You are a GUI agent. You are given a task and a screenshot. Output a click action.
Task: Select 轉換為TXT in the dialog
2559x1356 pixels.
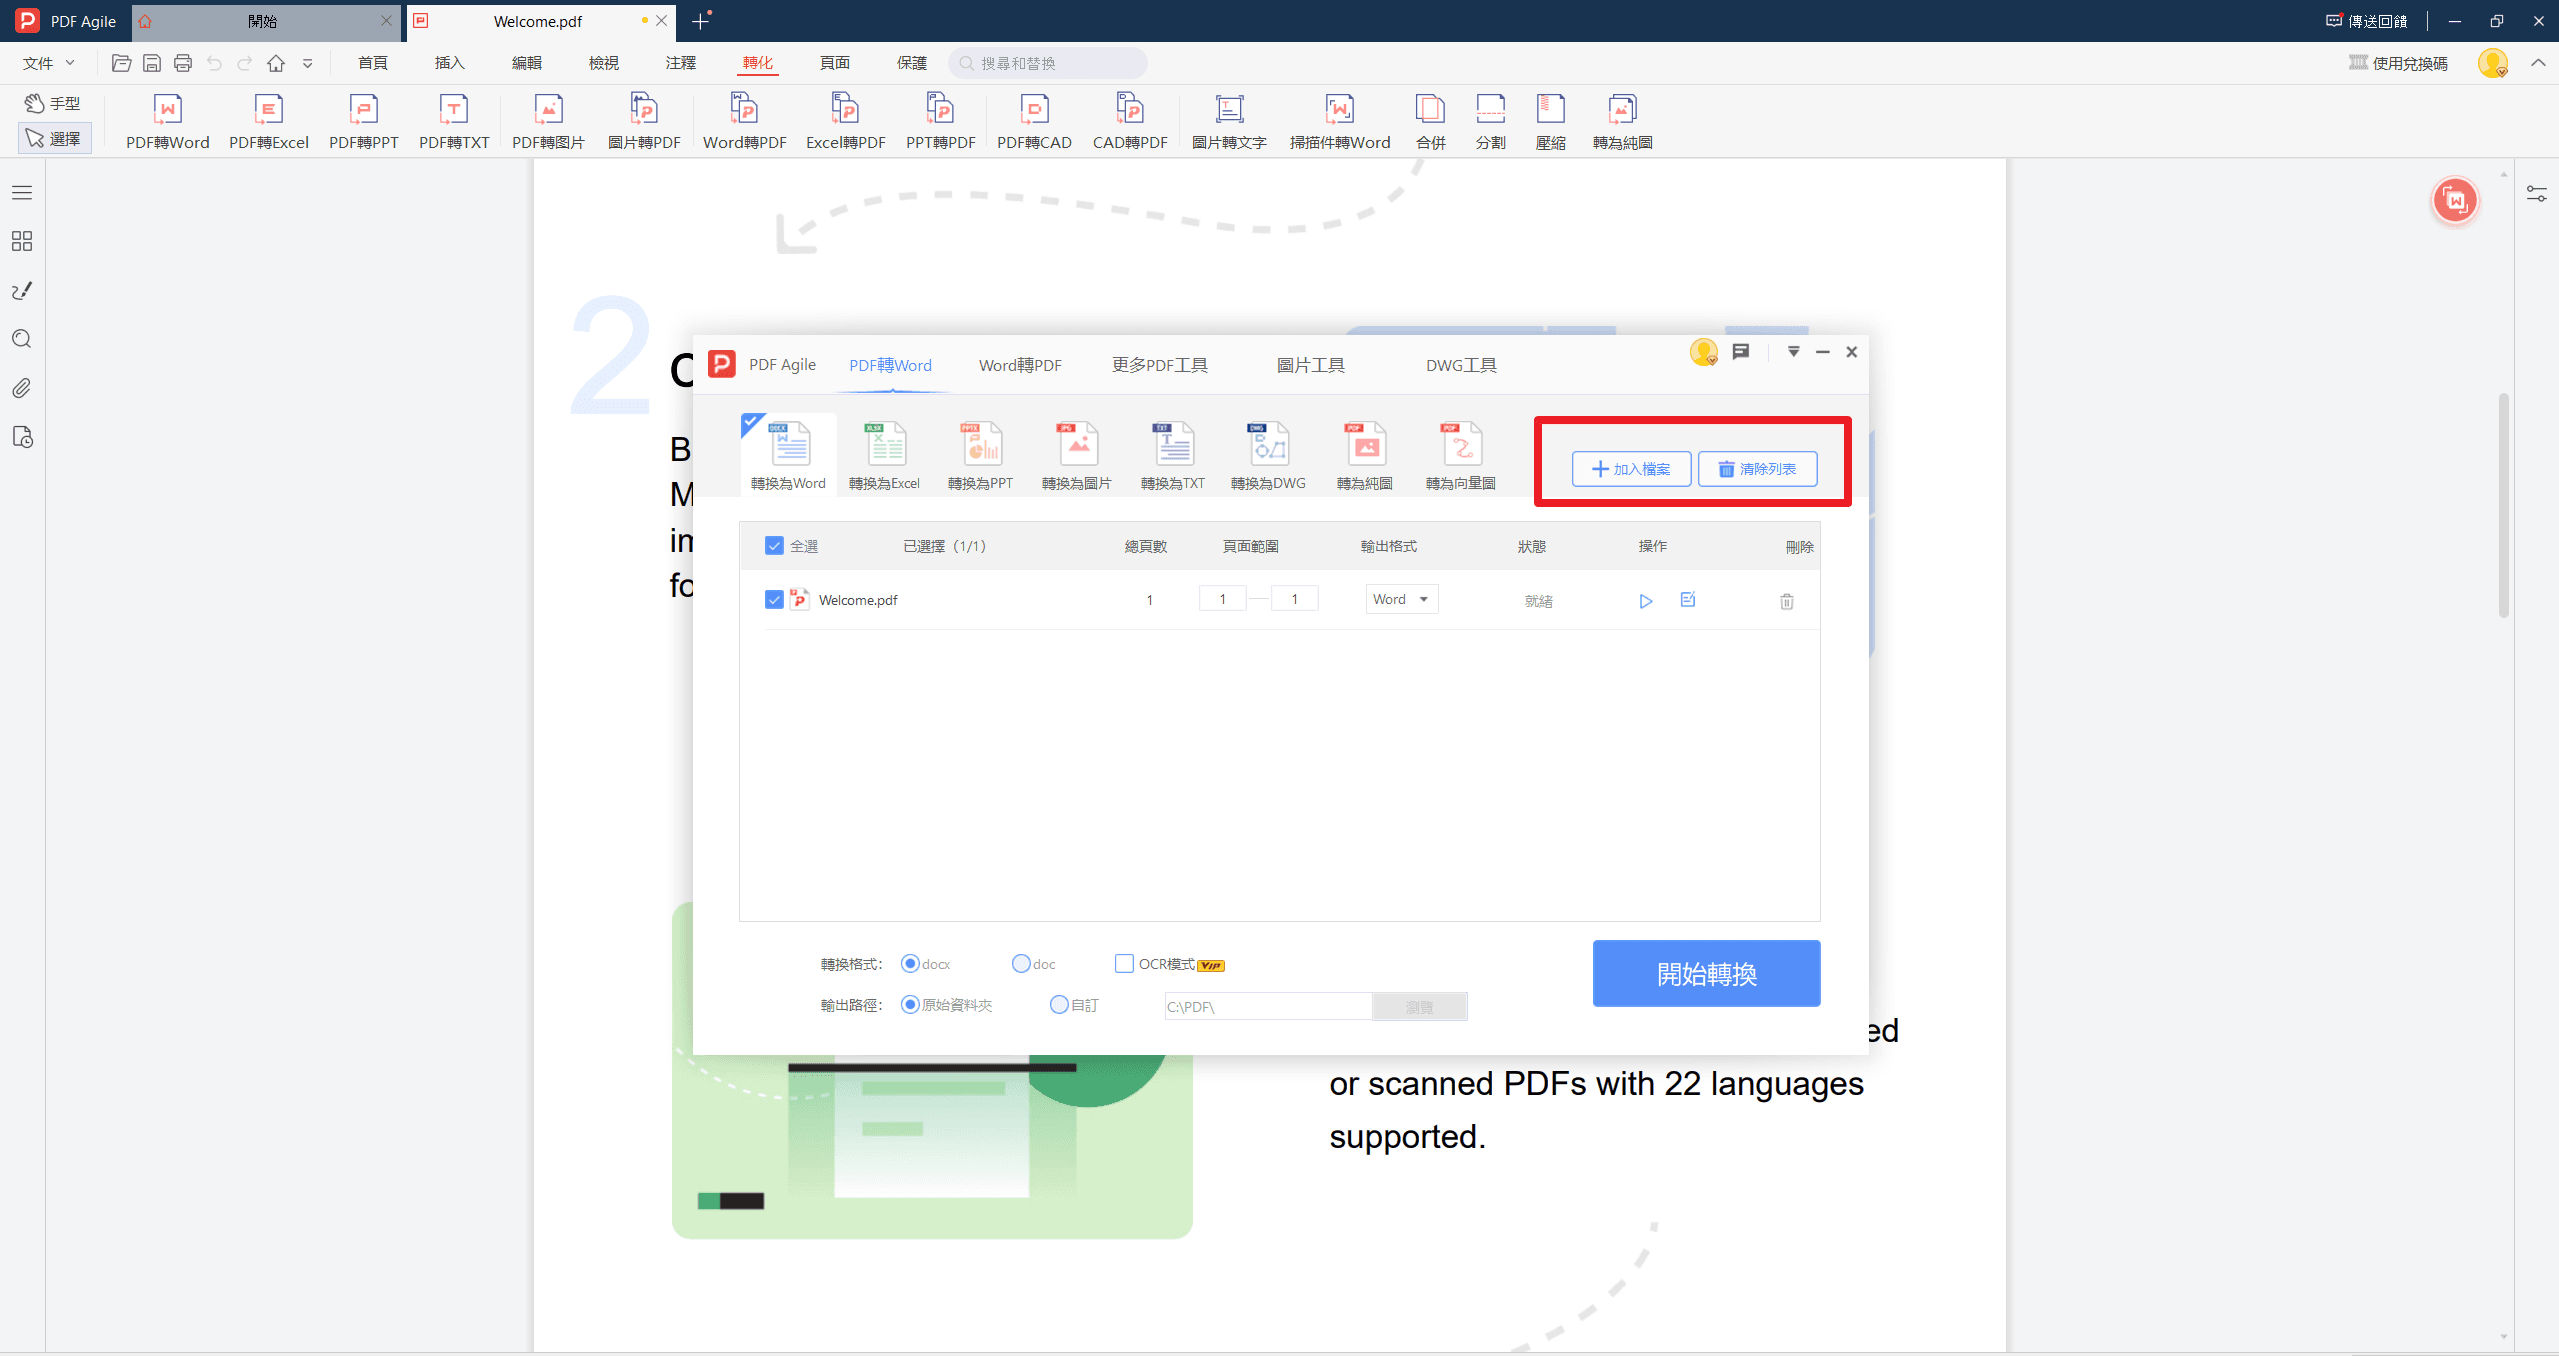[1172, 456]
